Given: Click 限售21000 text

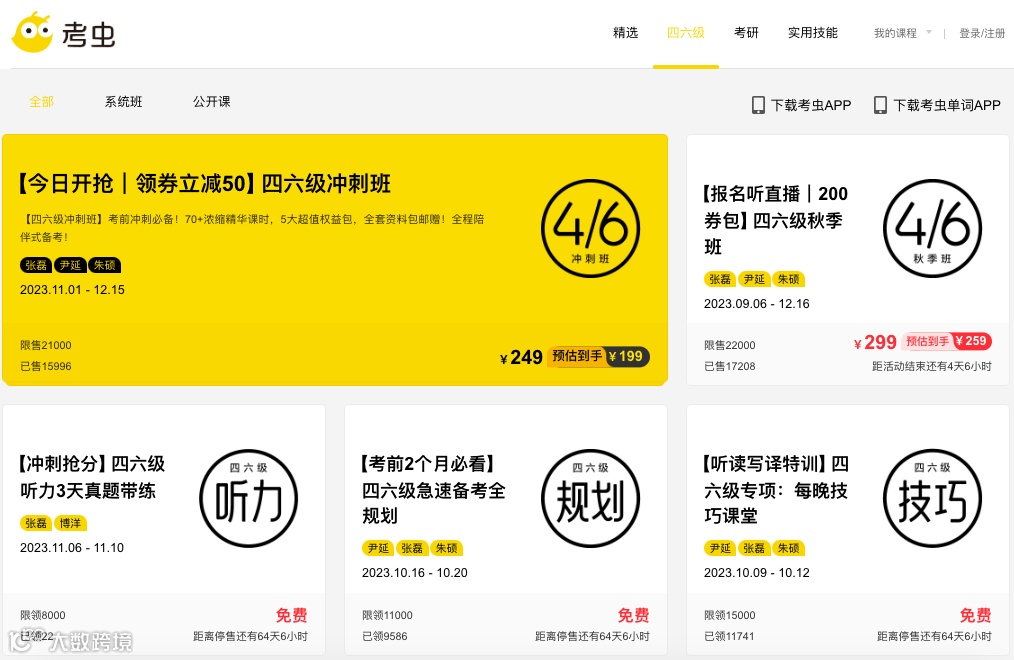Looking at the screenshot, I should coord(46,345).
